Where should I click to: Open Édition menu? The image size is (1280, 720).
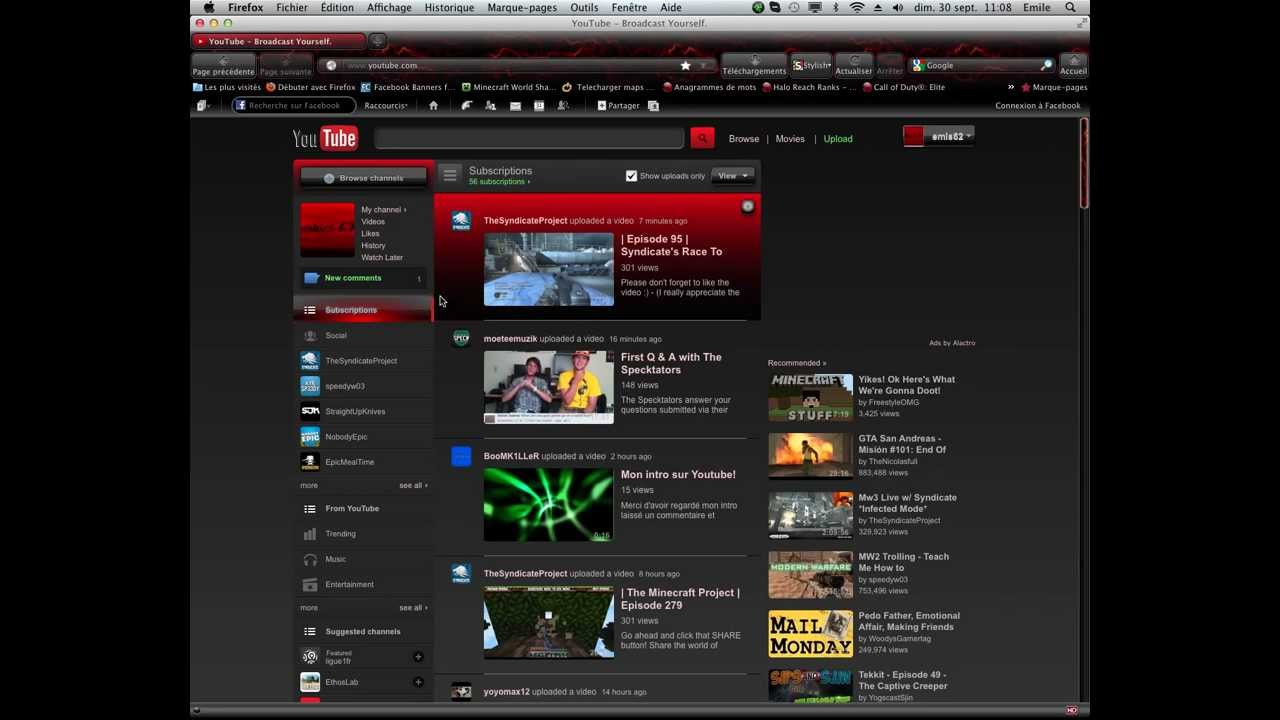pos(337,8)
